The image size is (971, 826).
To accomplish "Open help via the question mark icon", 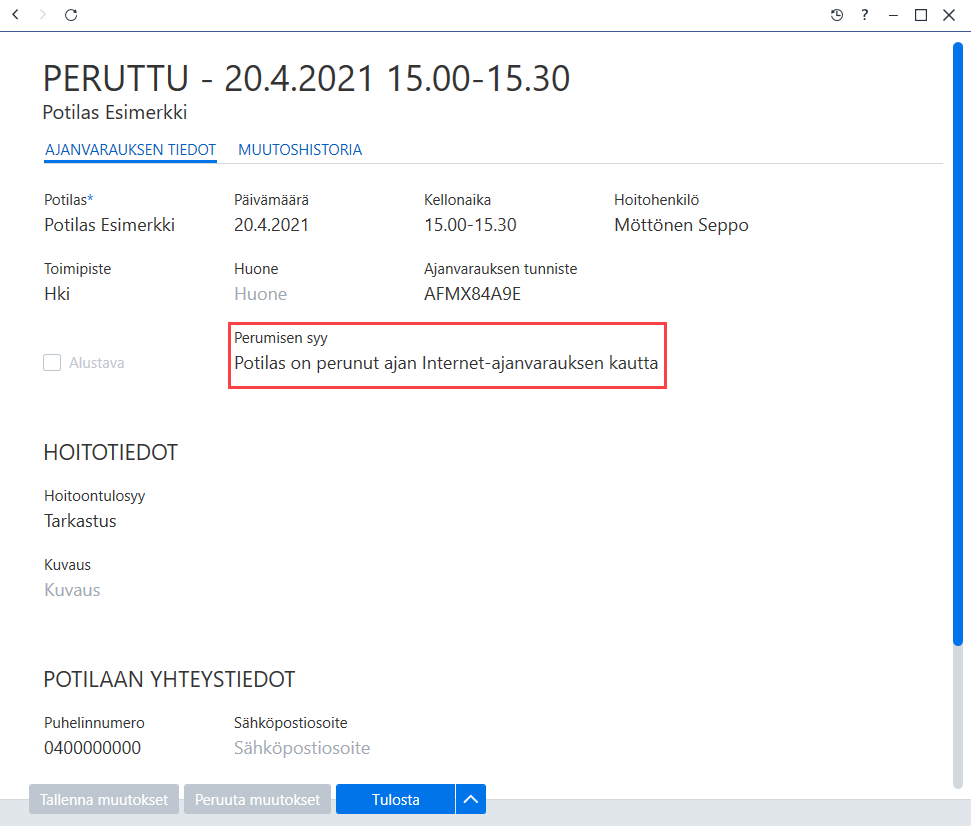I will [x=864, y=15].
